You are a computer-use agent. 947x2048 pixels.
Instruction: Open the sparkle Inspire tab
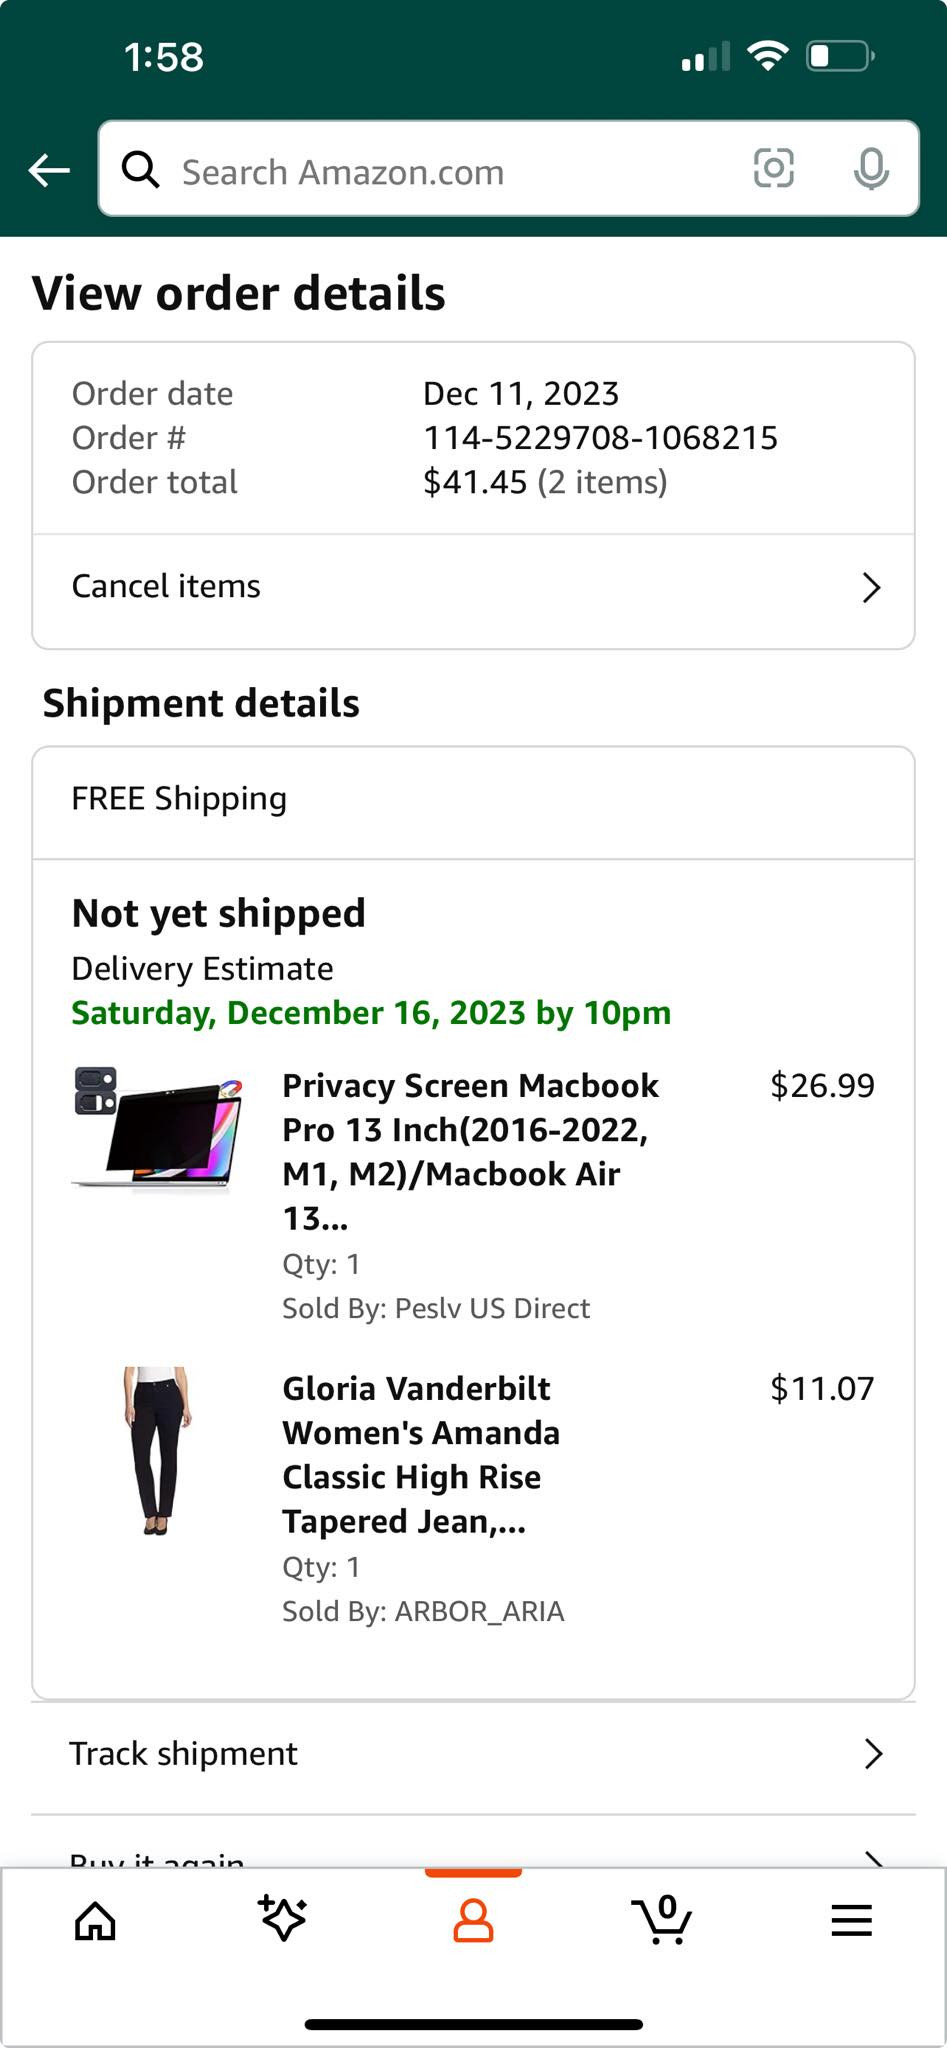[283, 1919]
